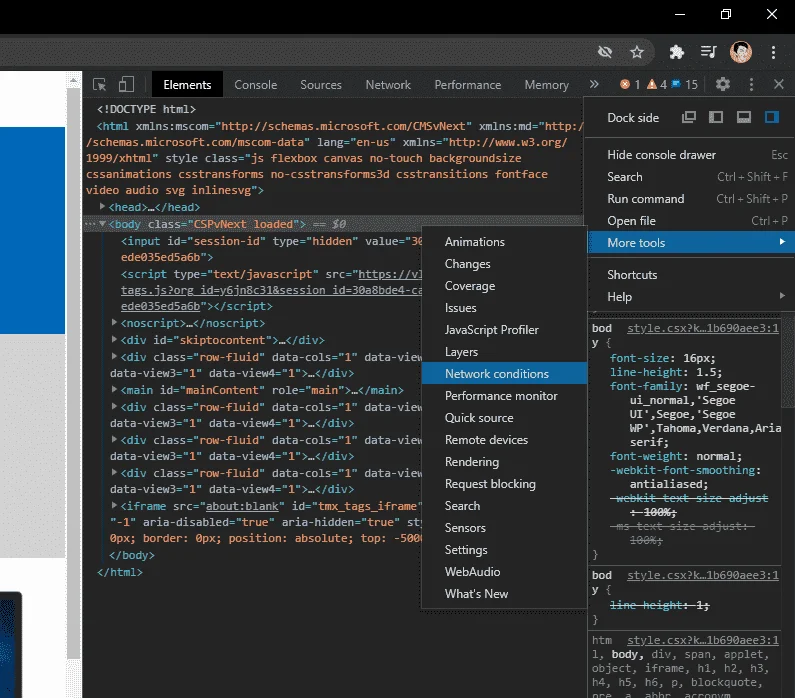Choose Hide console drawer
The image size is (795, 698).
coord(692,155)
